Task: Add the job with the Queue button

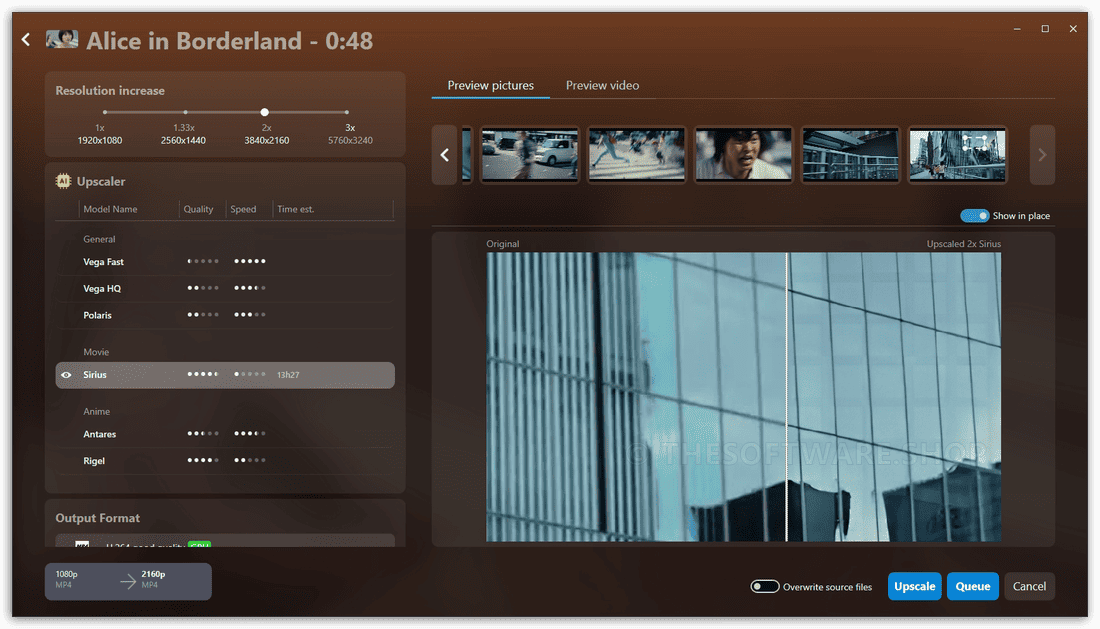Action: pos(972,586)
